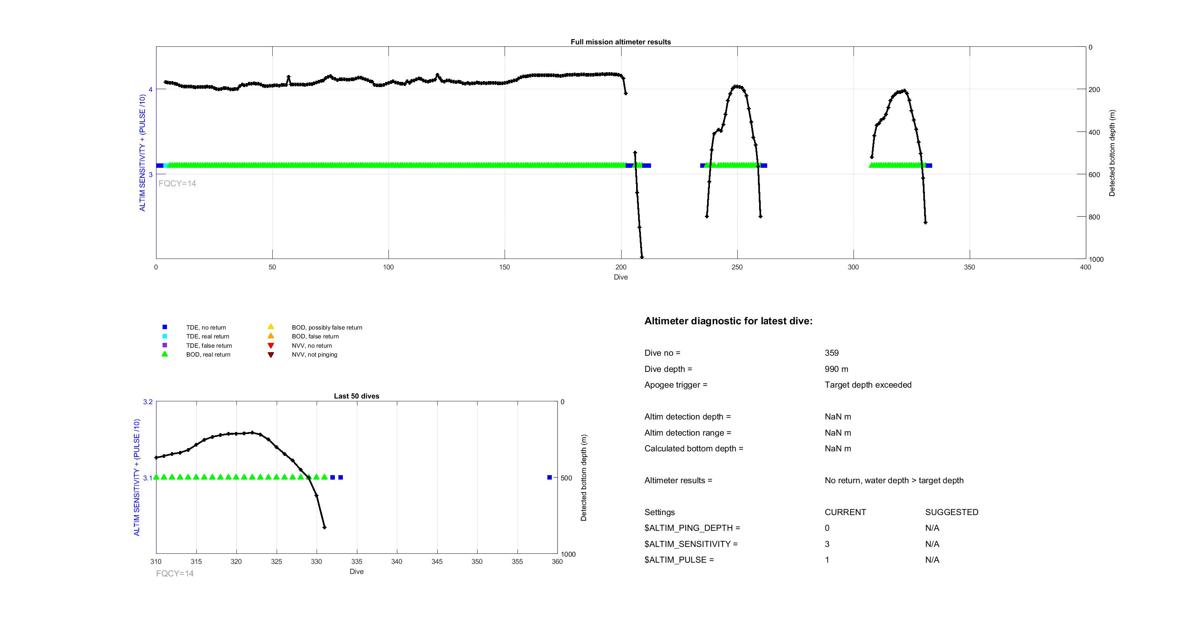Click the '$ALTIM_SENSITIVITY =' setting label
This screenshot has height=622, width=1200.
pos(692,544)
